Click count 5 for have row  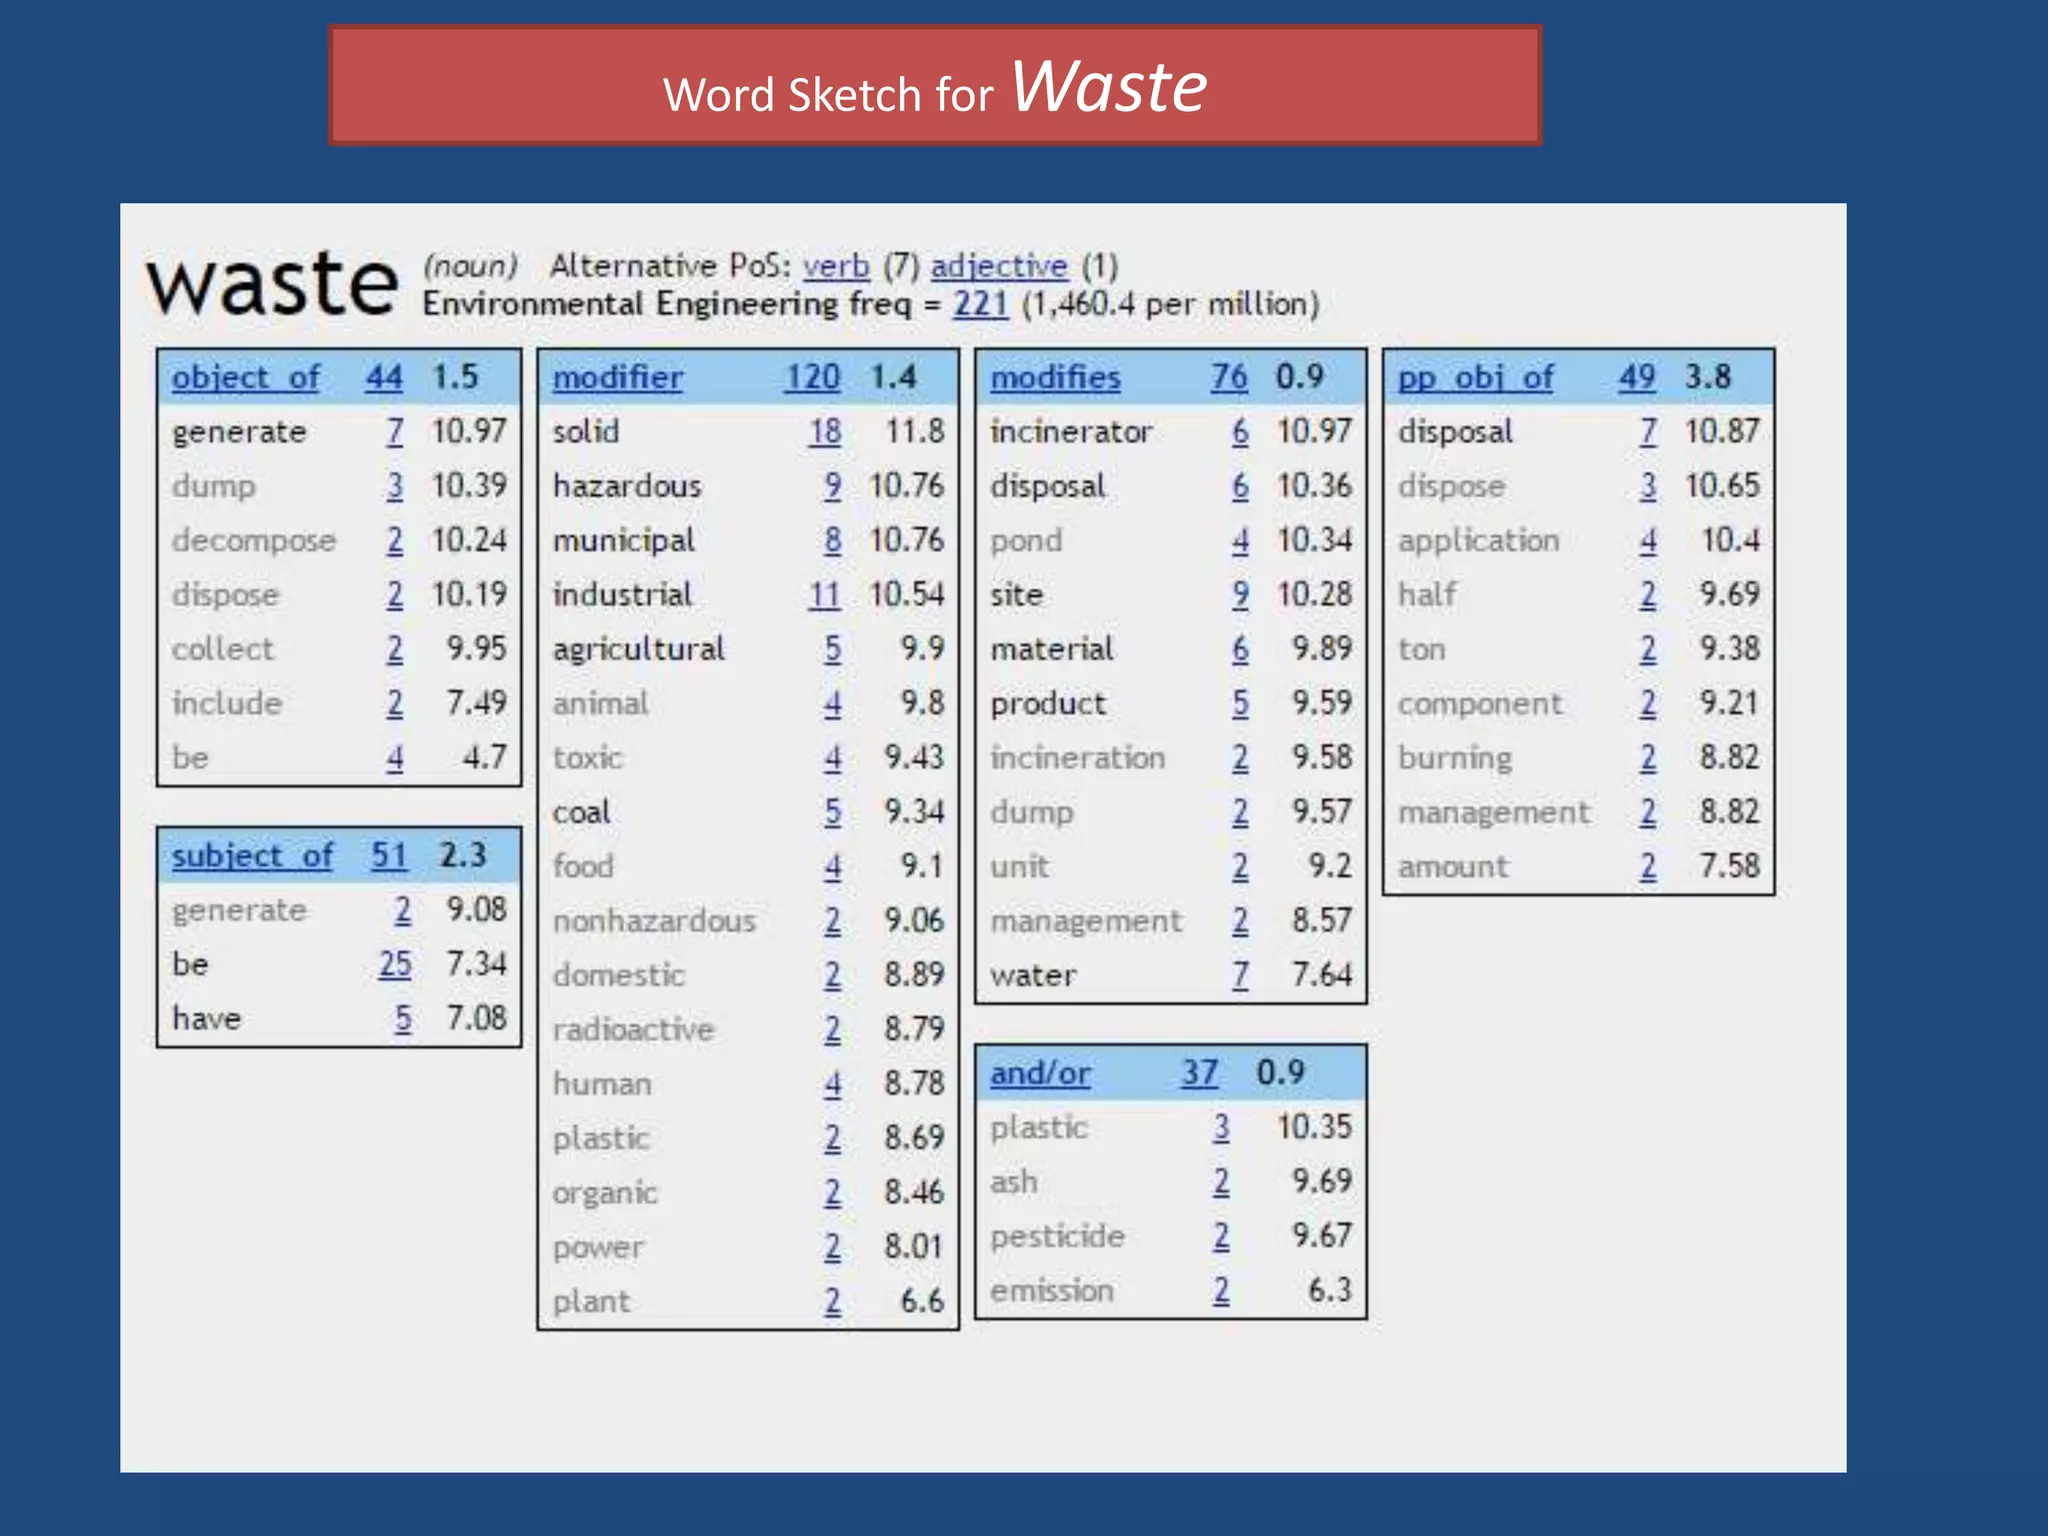[403, 1018]
